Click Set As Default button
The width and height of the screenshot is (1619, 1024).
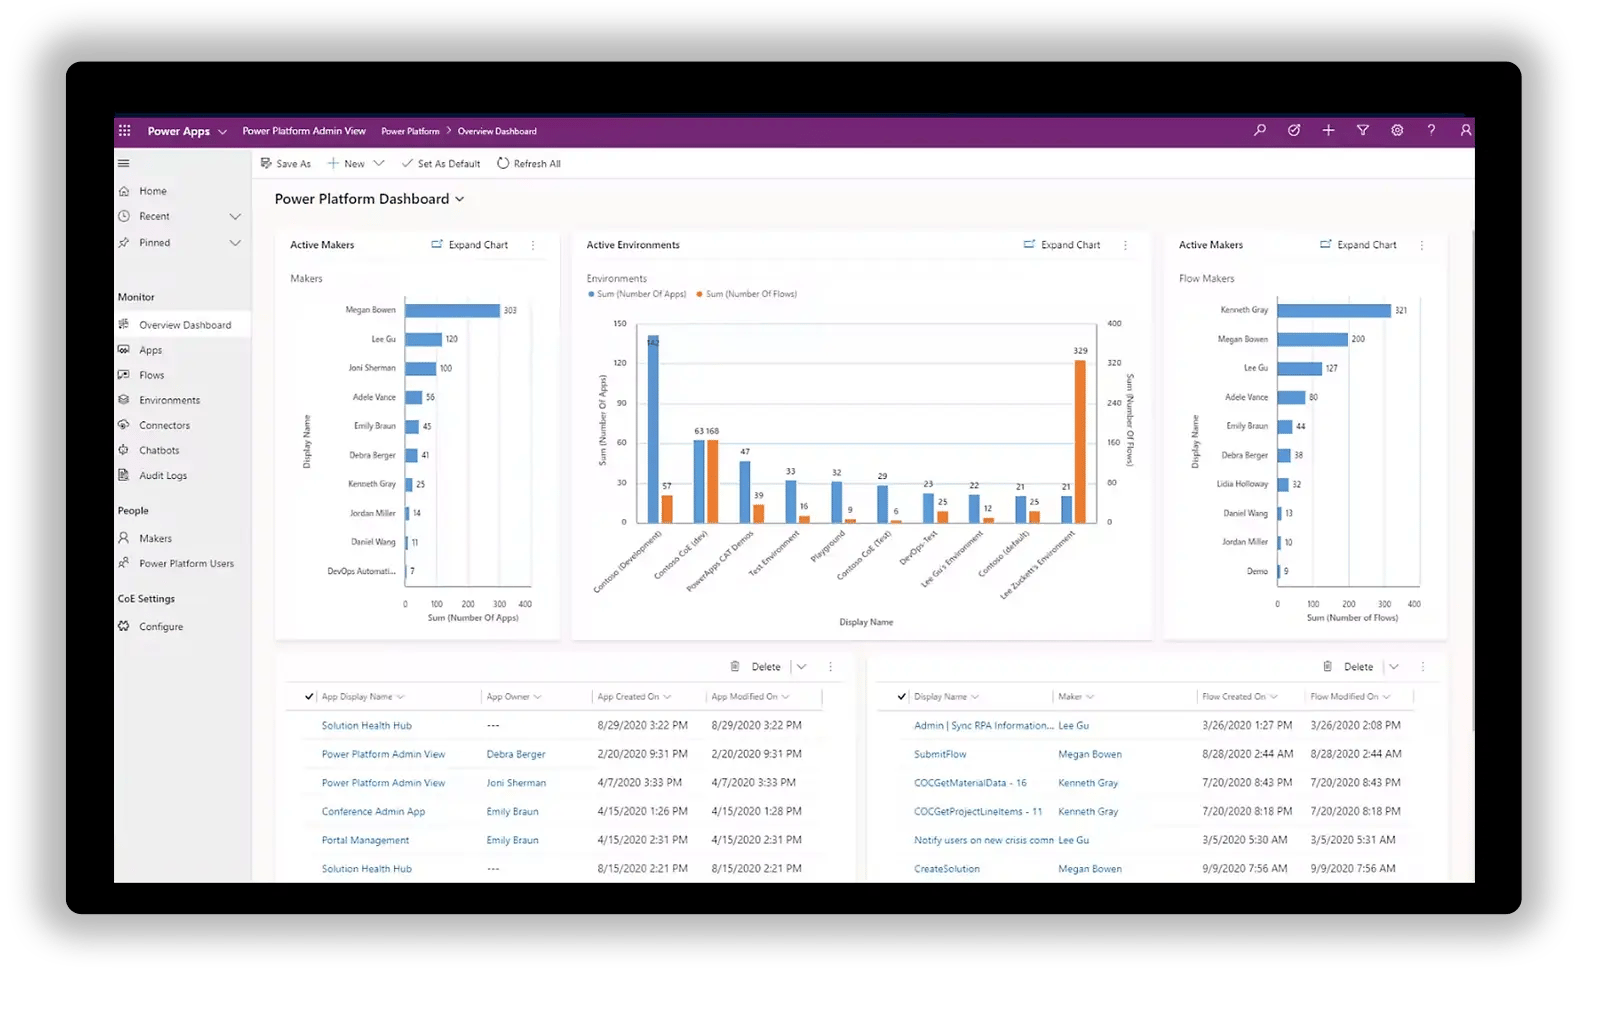[441, 164]
